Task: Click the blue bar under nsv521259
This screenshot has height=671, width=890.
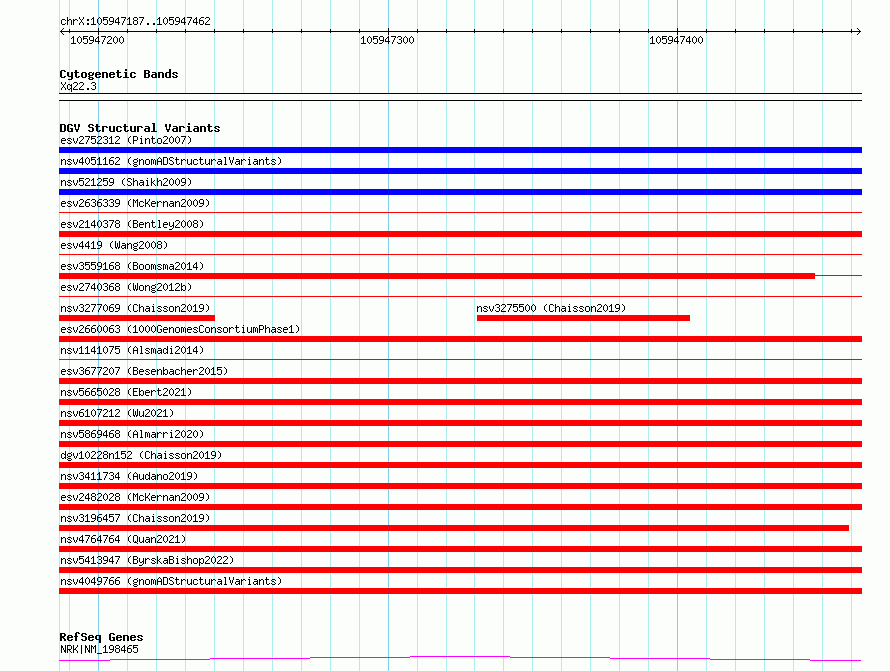Action: tap(460, 192)
